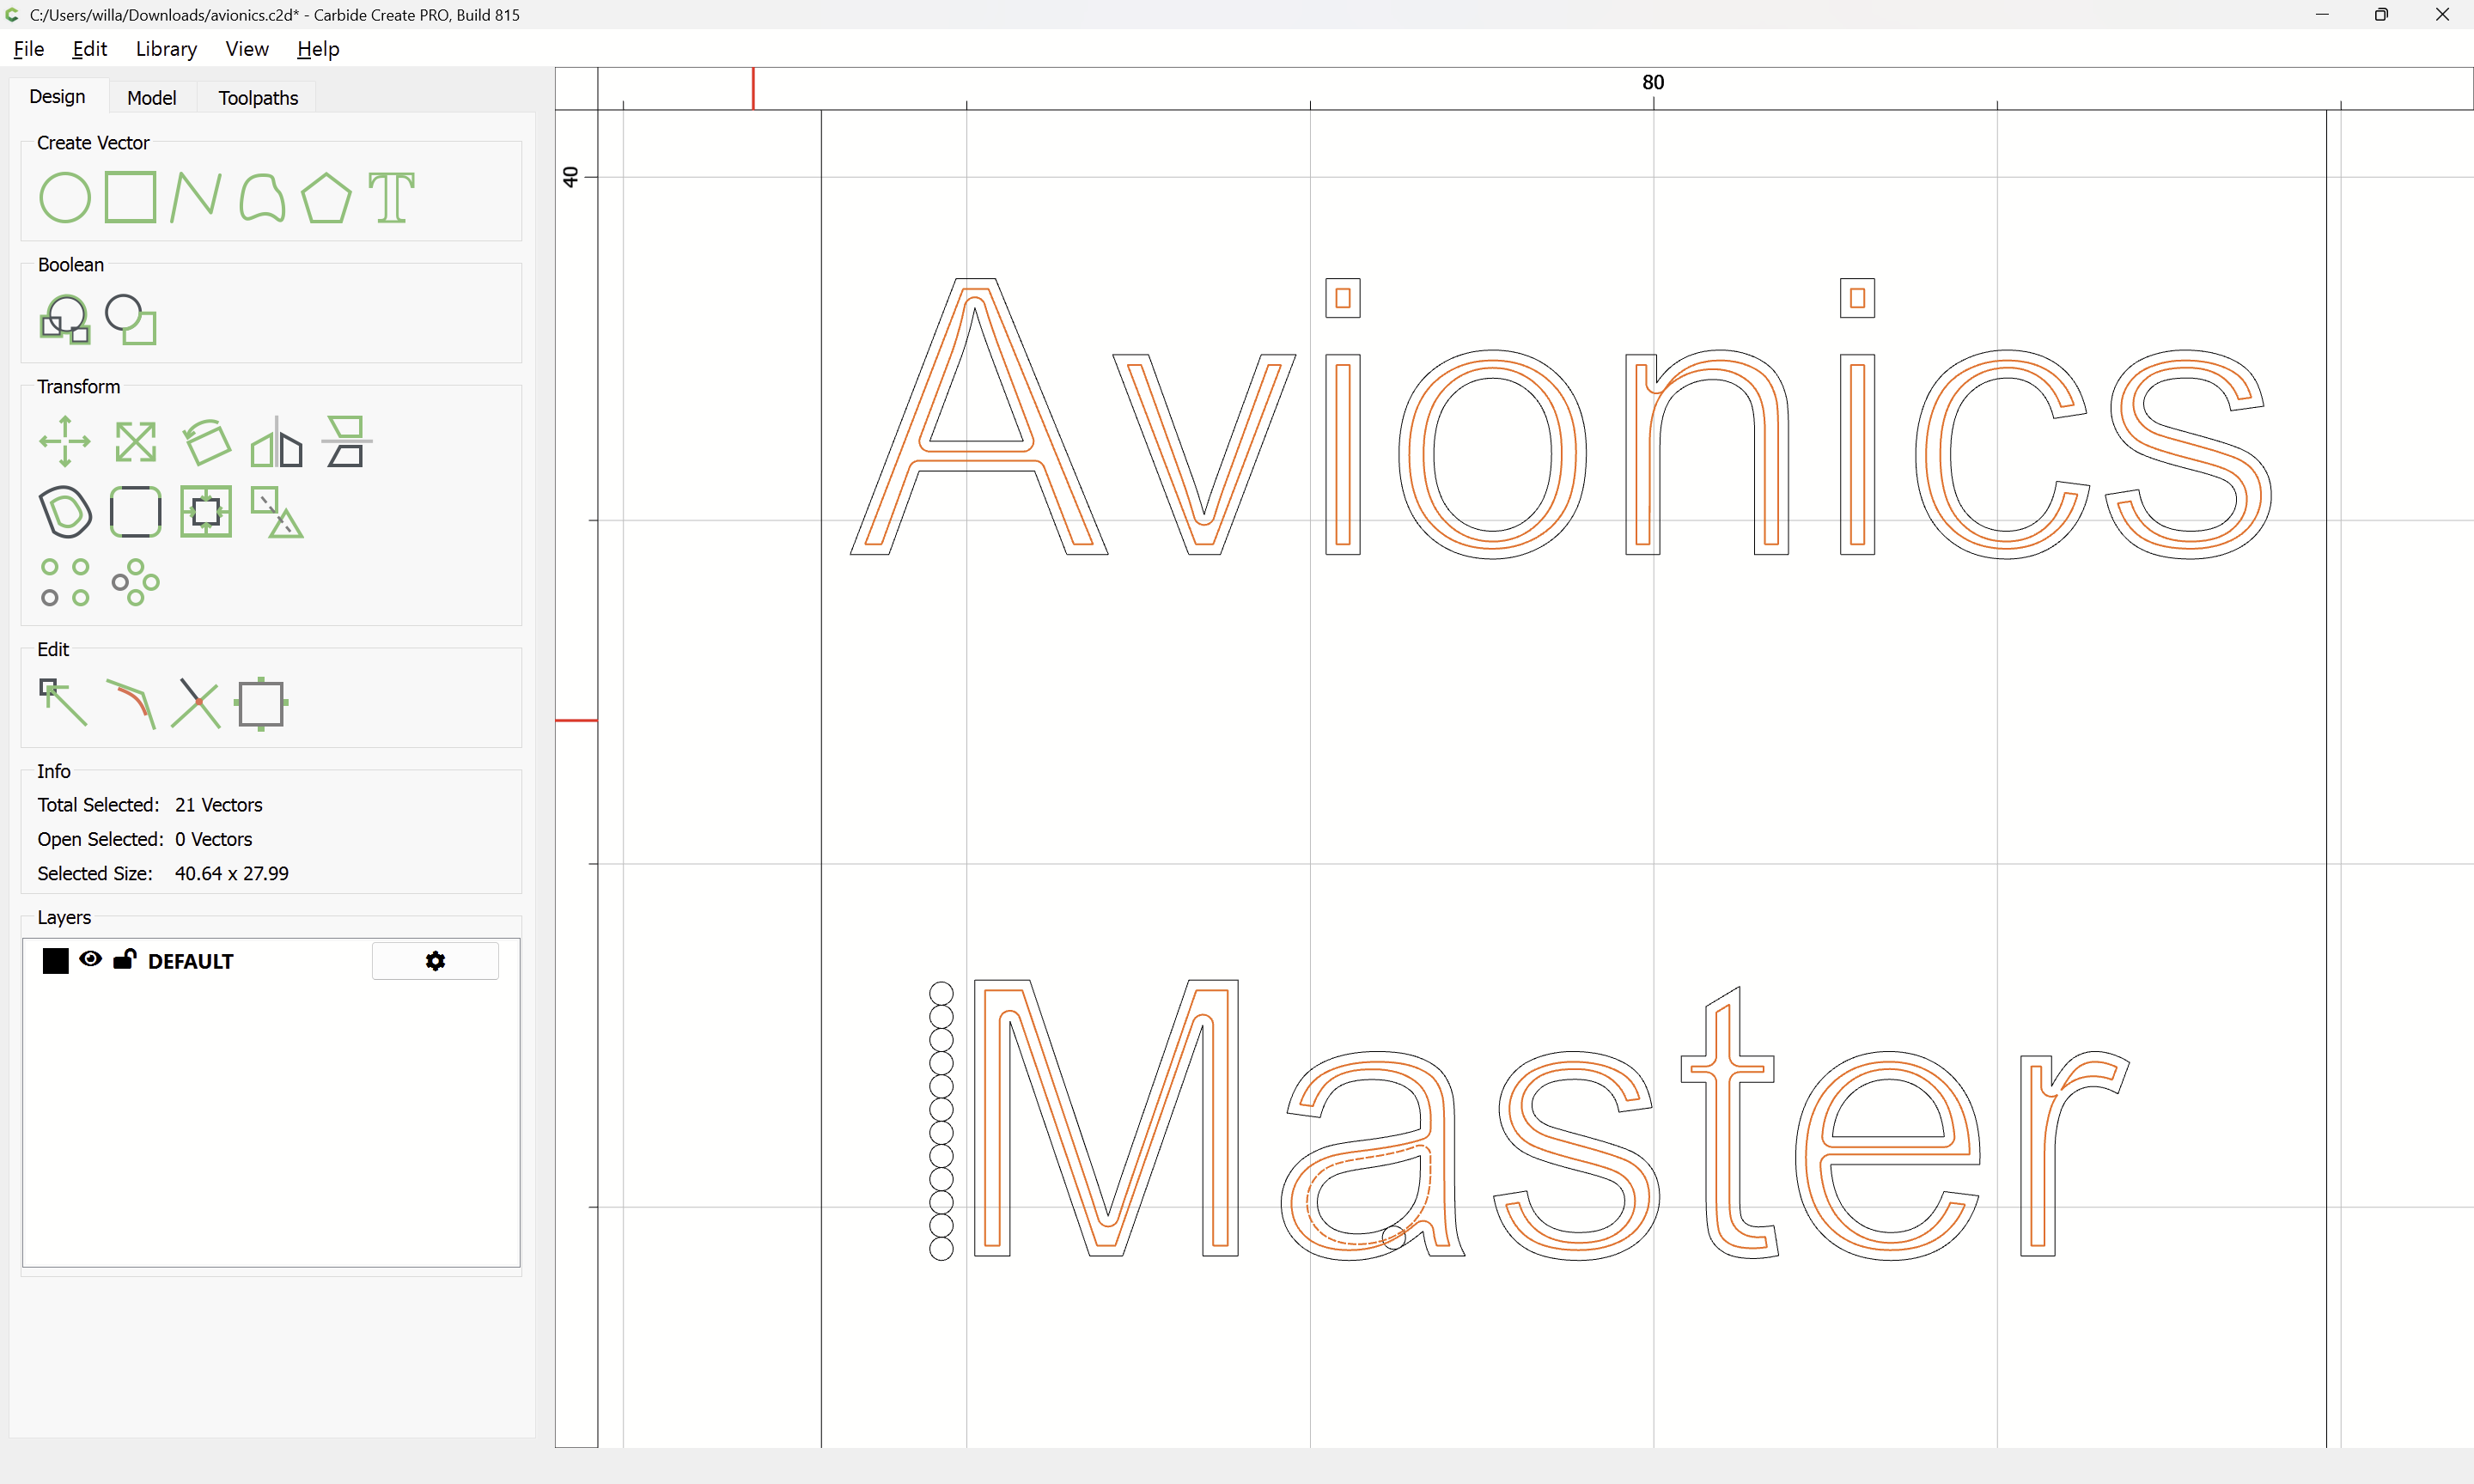Restore down the Carbide Create window
This screenshot has height=1484, width=2474.
[2382, 14]
